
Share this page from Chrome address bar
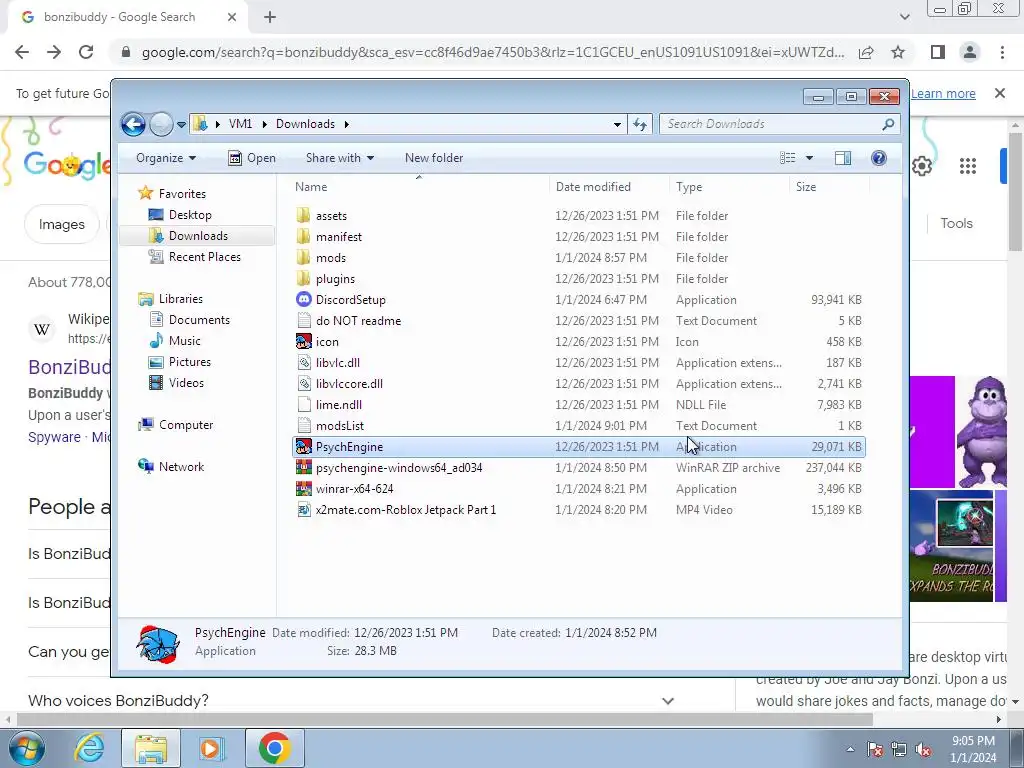pyautogui.click(x=866, y=52)
